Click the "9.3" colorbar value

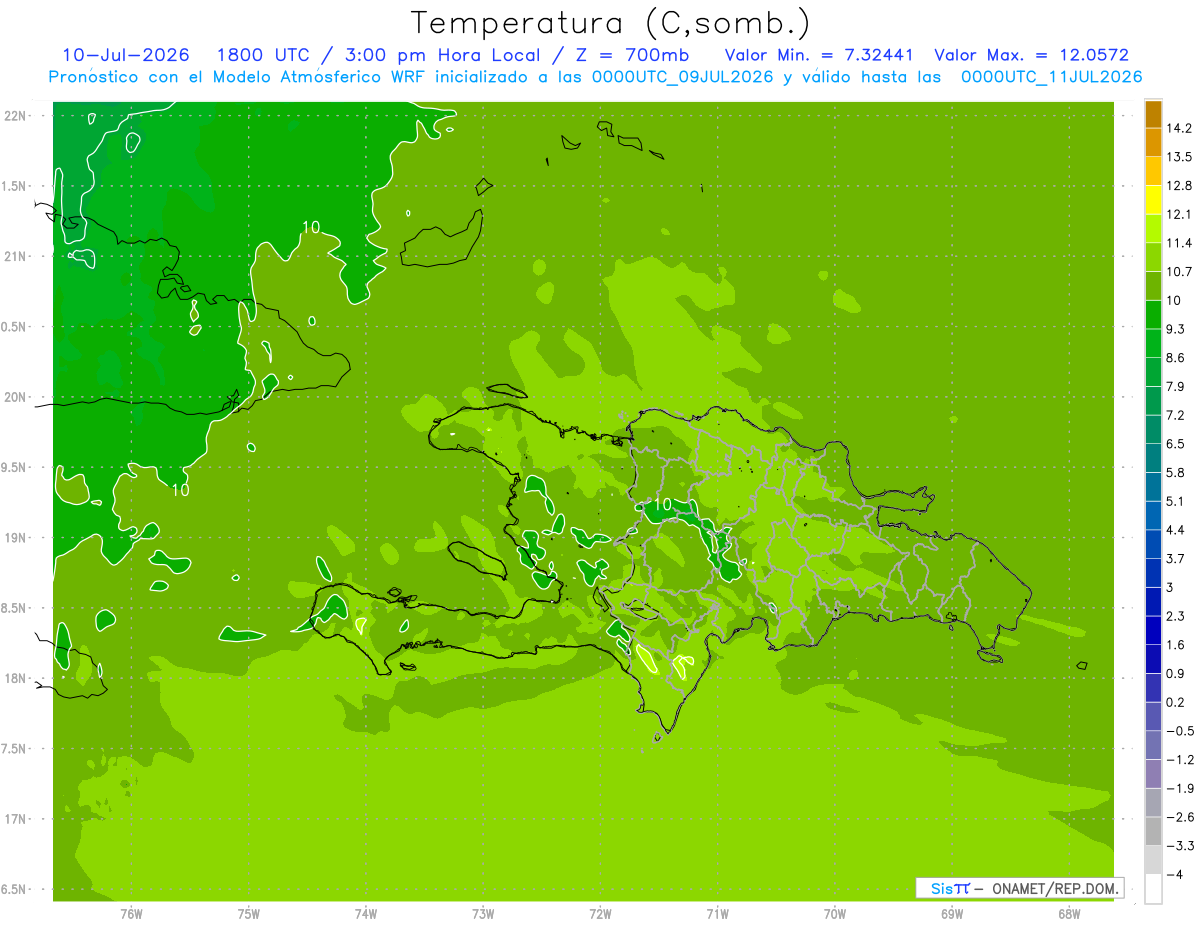tap(1176, 329)
